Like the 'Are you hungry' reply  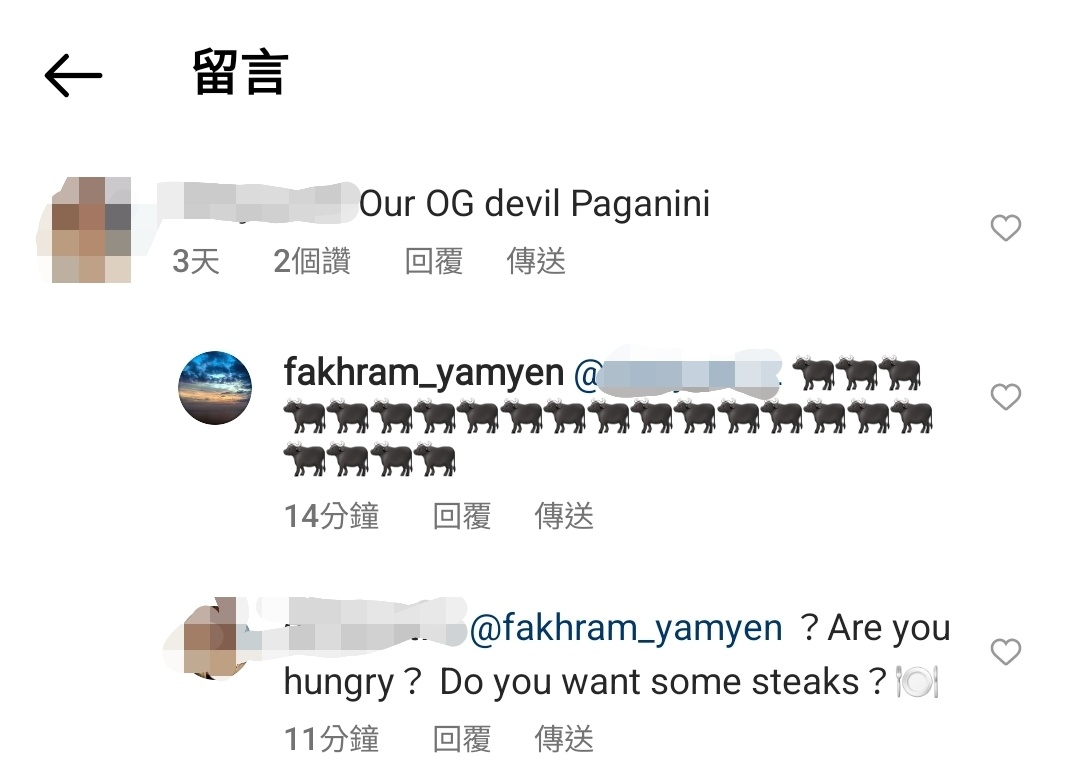coord(1005,652)
